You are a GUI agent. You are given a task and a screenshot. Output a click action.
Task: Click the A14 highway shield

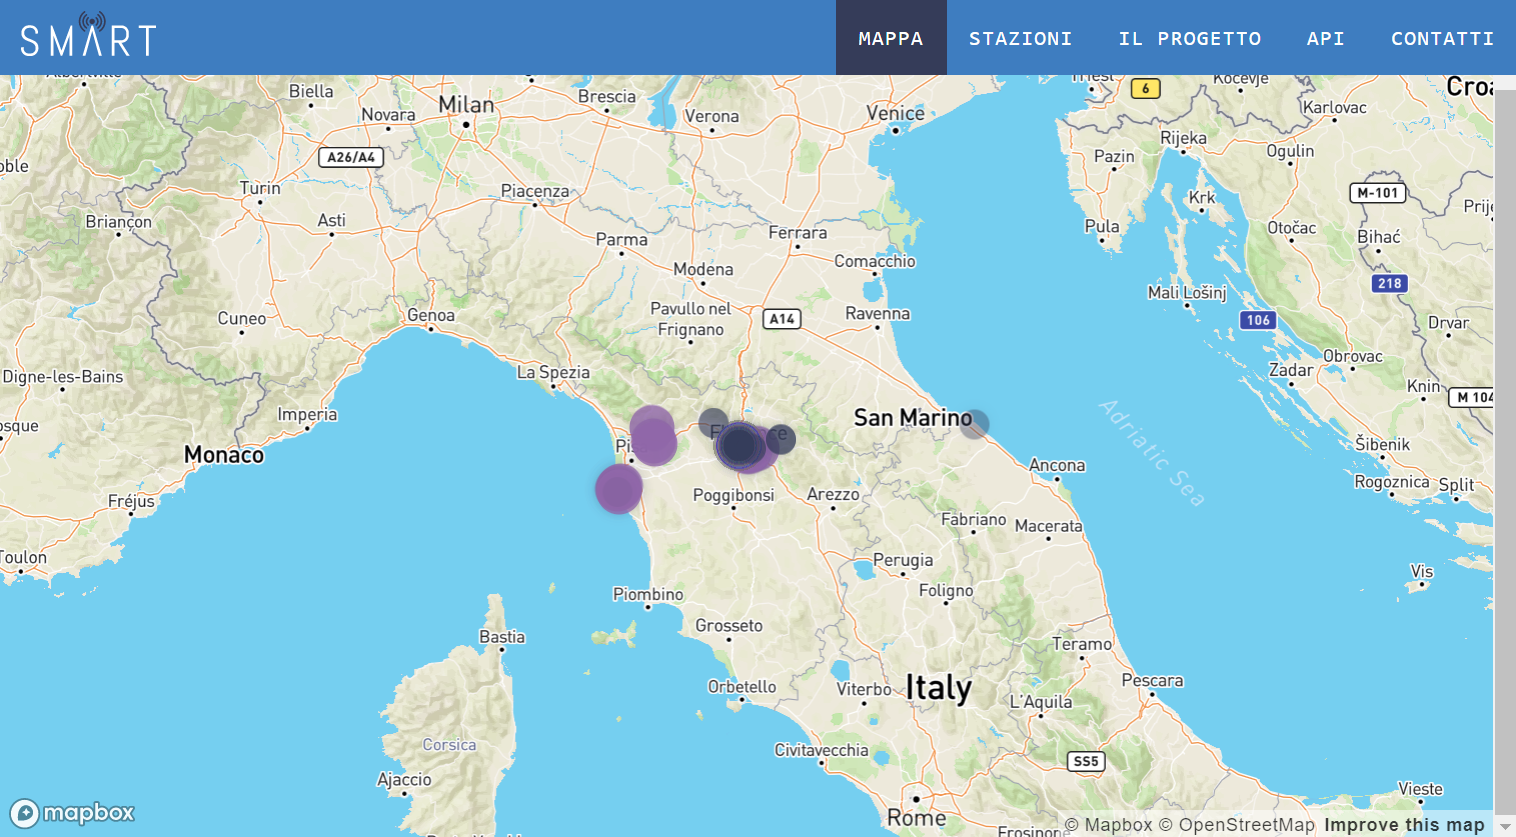coord(782,319)
